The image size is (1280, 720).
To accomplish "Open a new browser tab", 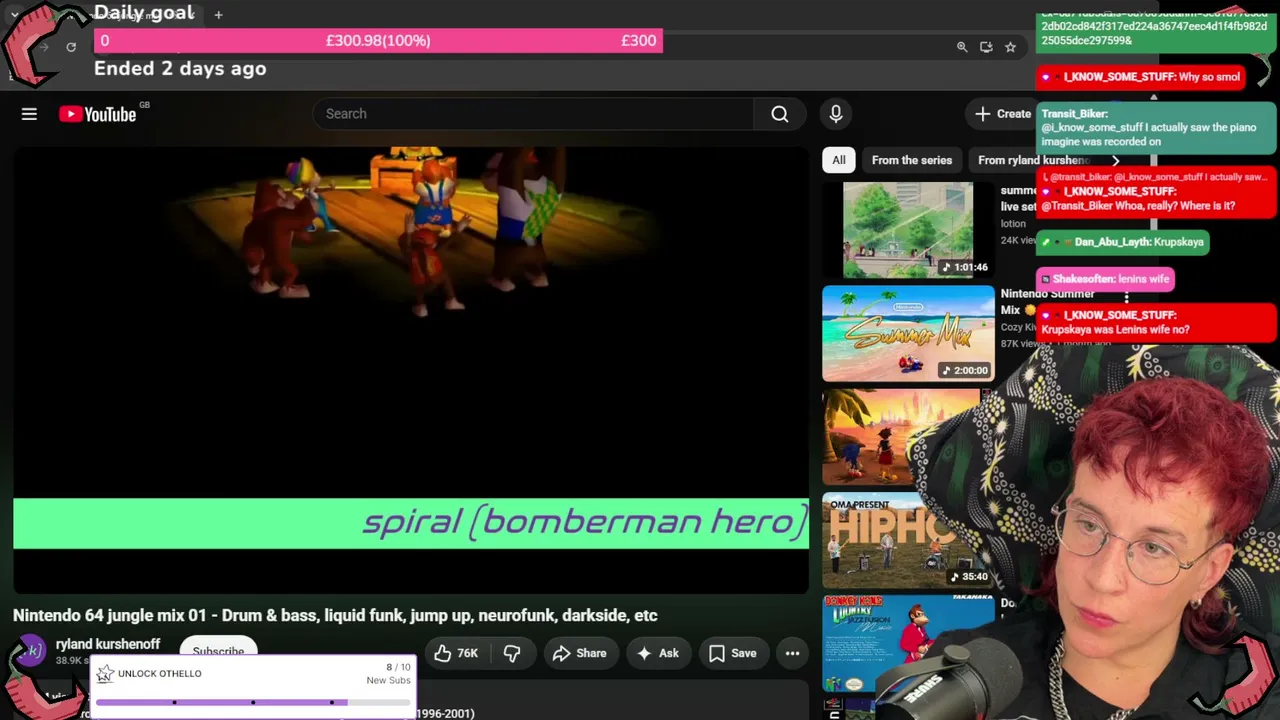I will [x=218, y=15].
